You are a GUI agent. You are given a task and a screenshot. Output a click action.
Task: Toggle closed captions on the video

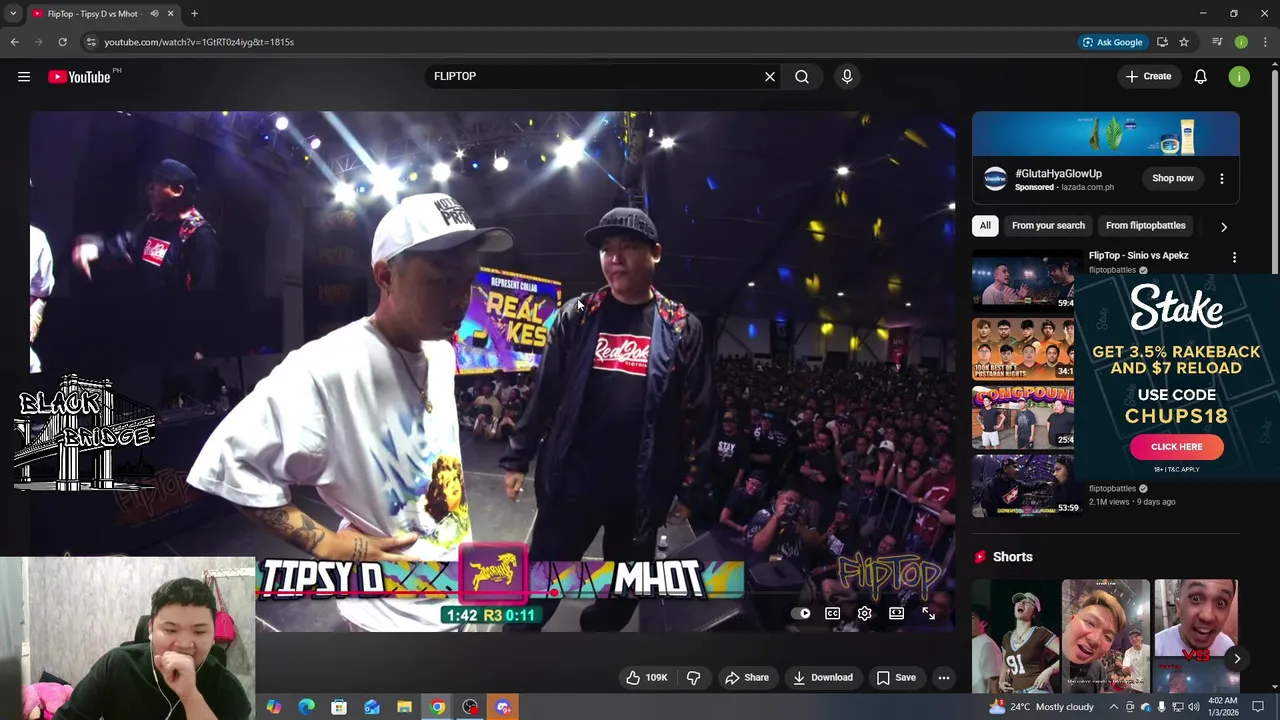tap(832, 613)
